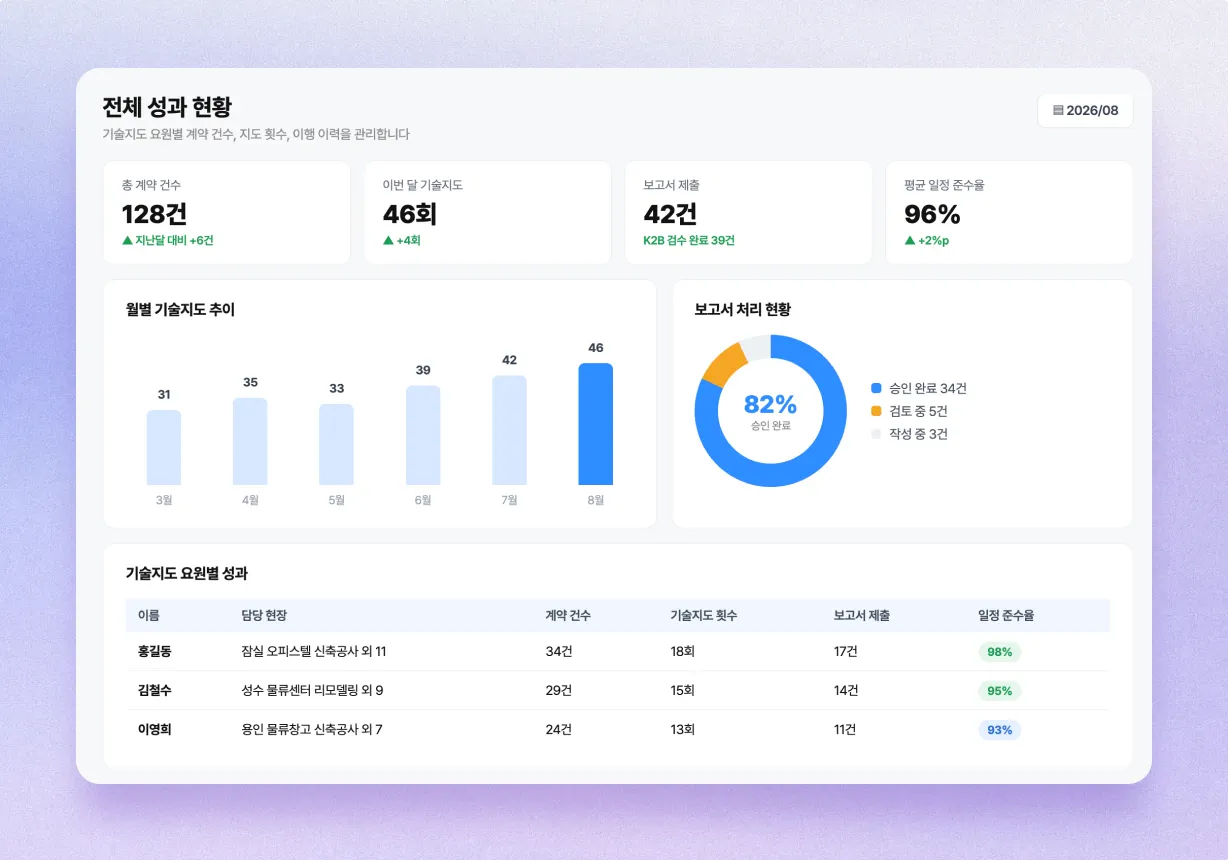Click the gray legend dot for 작성 중
Image resolution: width=1228 pixels, height=860 pixels.
tap(877, 434)
